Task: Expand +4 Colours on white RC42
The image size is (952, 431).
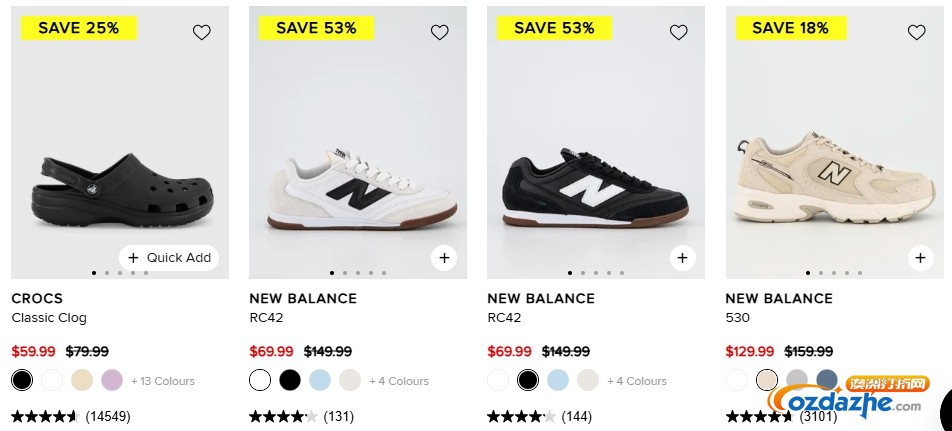Action: point(399,381)
